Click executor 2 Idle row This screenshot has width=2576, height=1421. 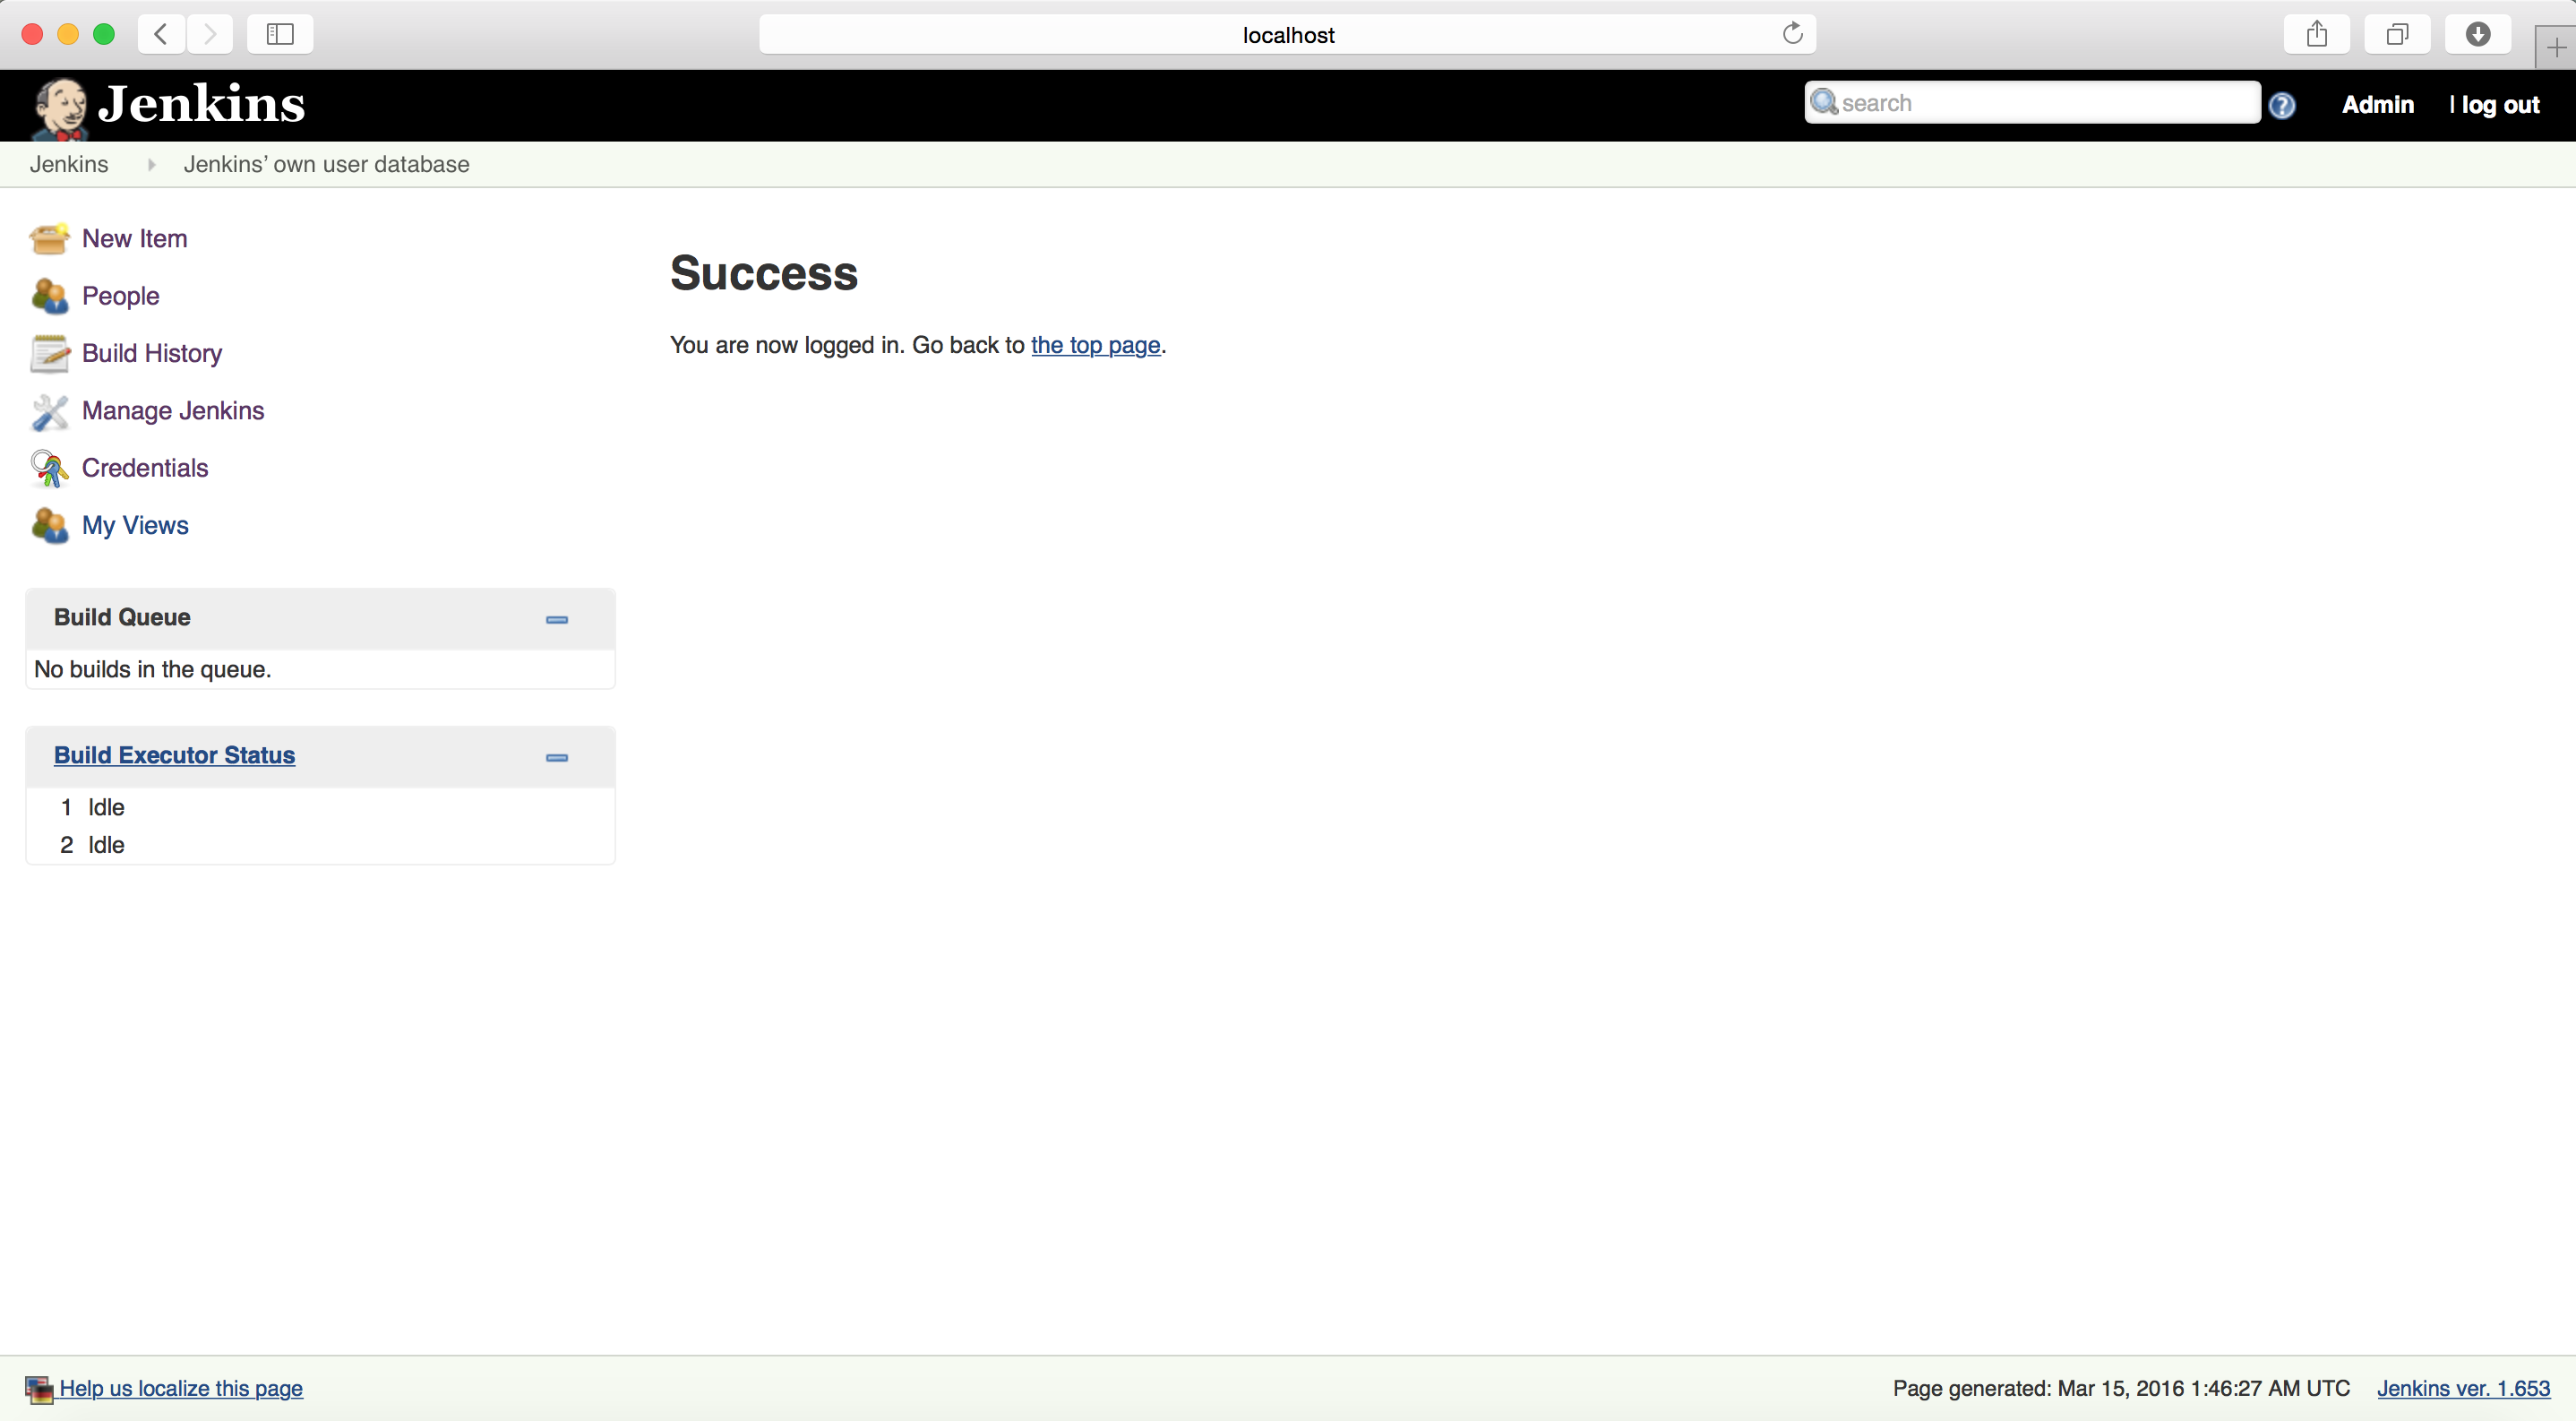click(320, 845)
